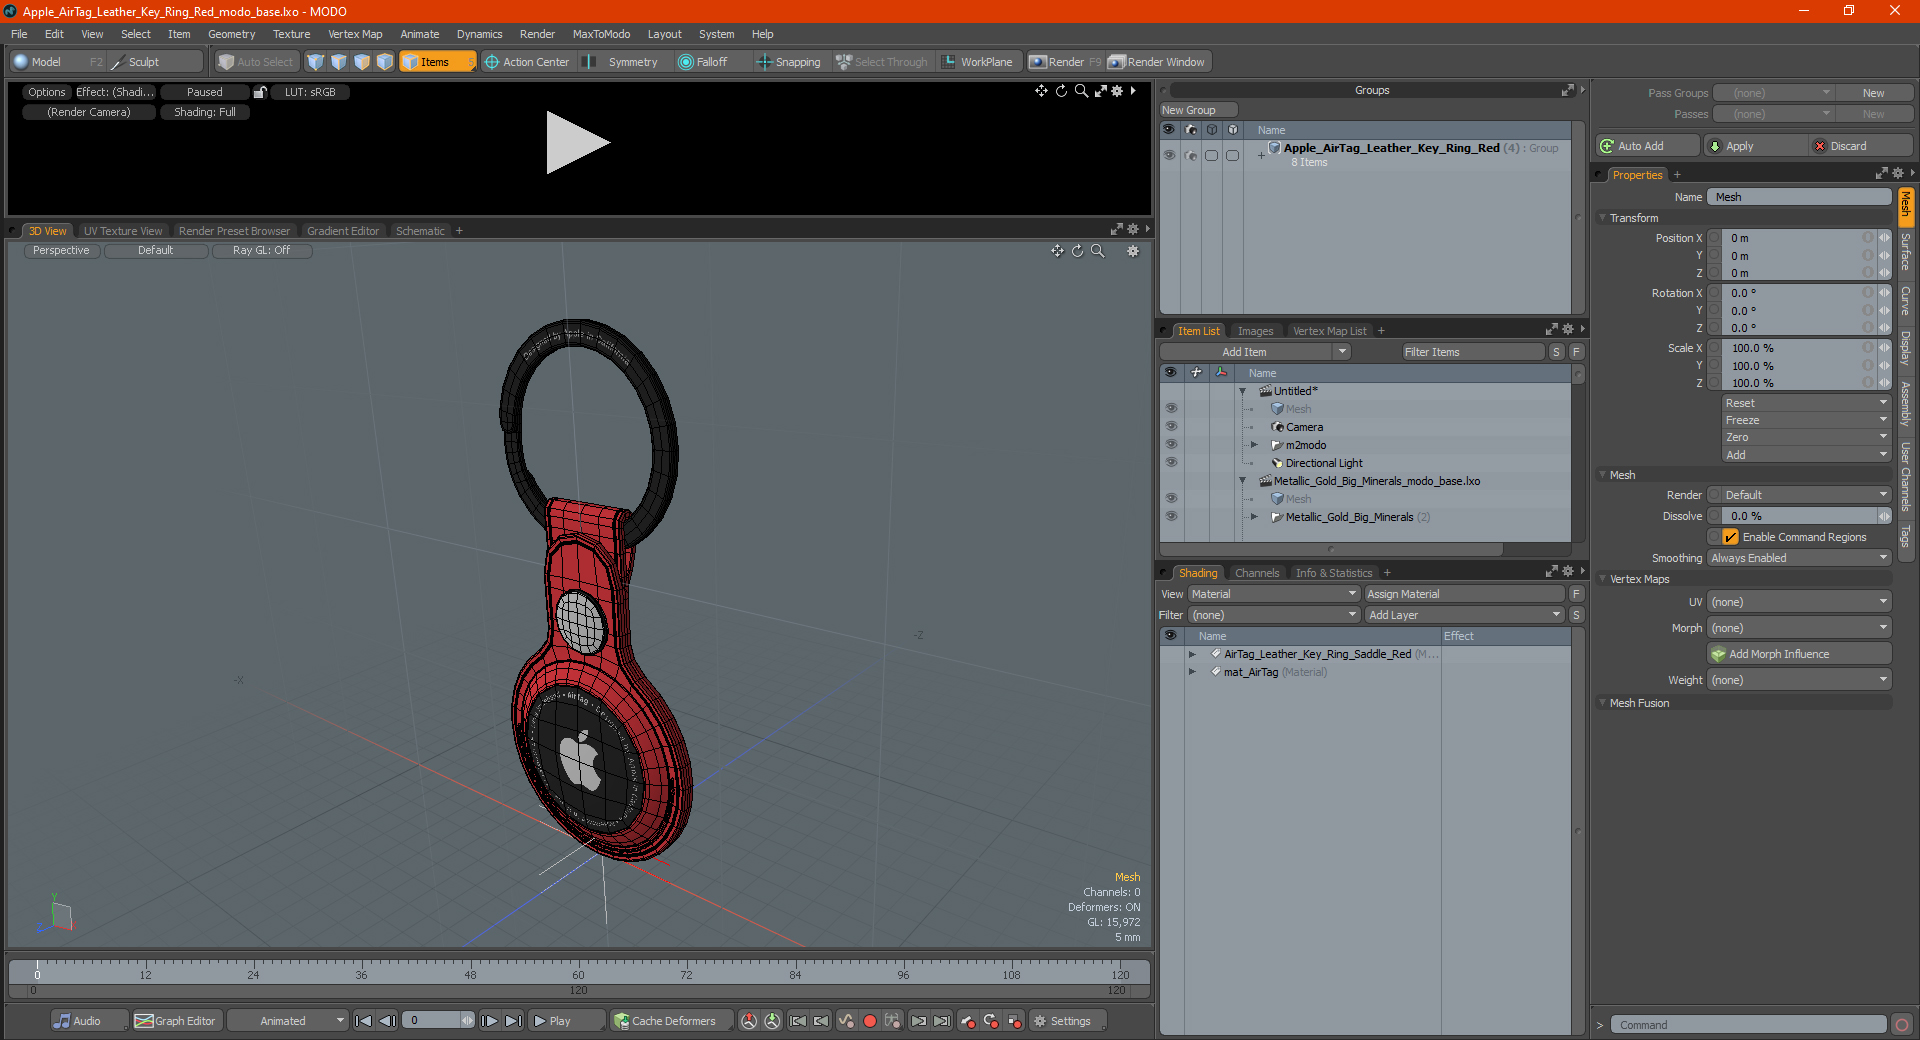Viewport: 1920px width, 1040px height.
Task: Open the Add Item dropdown
Action: [x=1256, y=352]
